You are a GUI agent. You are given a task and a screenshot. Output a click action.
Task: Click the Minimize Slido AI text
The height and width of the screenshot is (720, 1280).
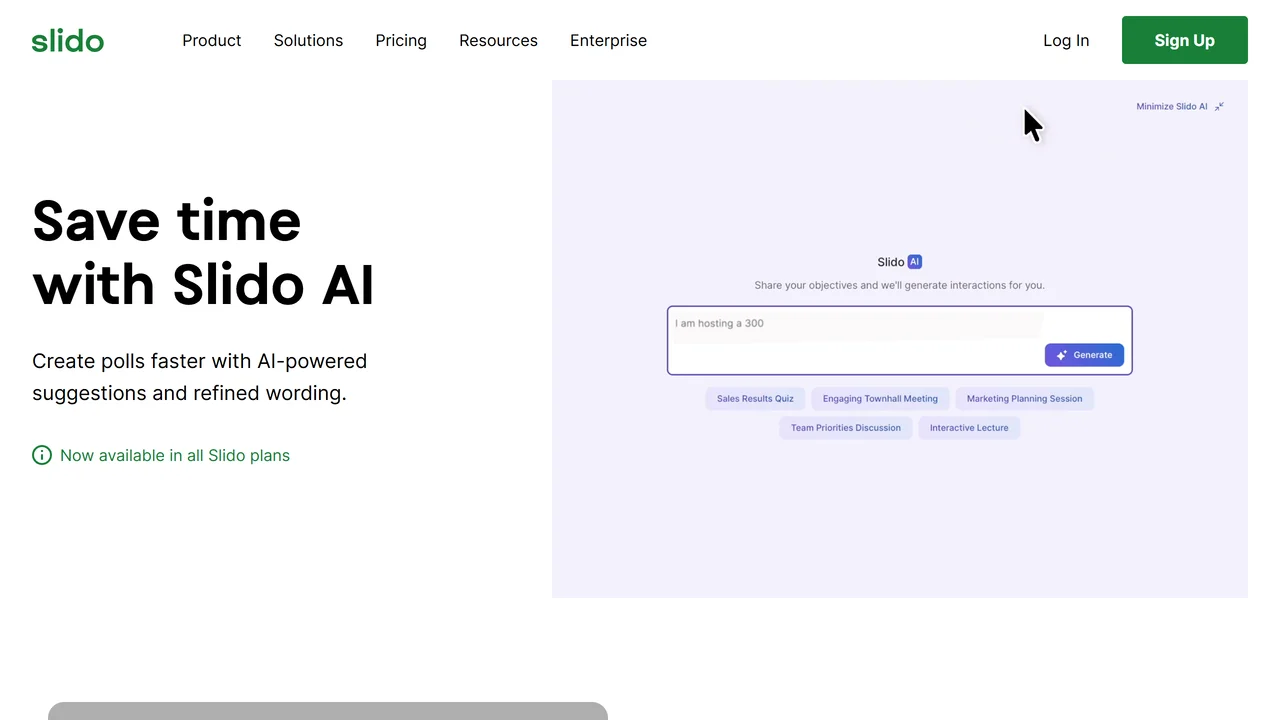1171,106
